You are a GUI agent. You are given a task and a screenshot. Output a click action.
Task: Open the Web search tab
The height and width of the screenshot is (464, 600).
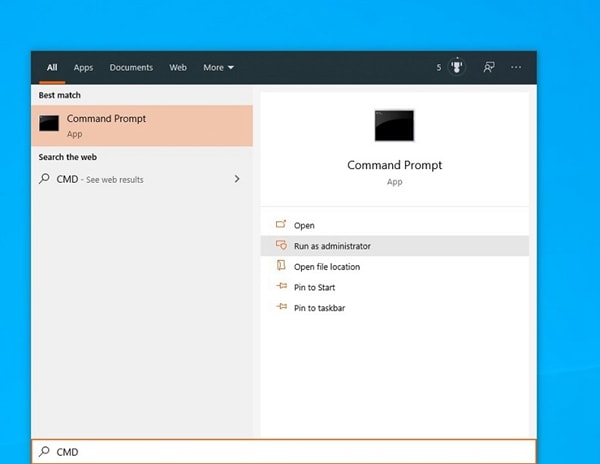click(178, 68)
